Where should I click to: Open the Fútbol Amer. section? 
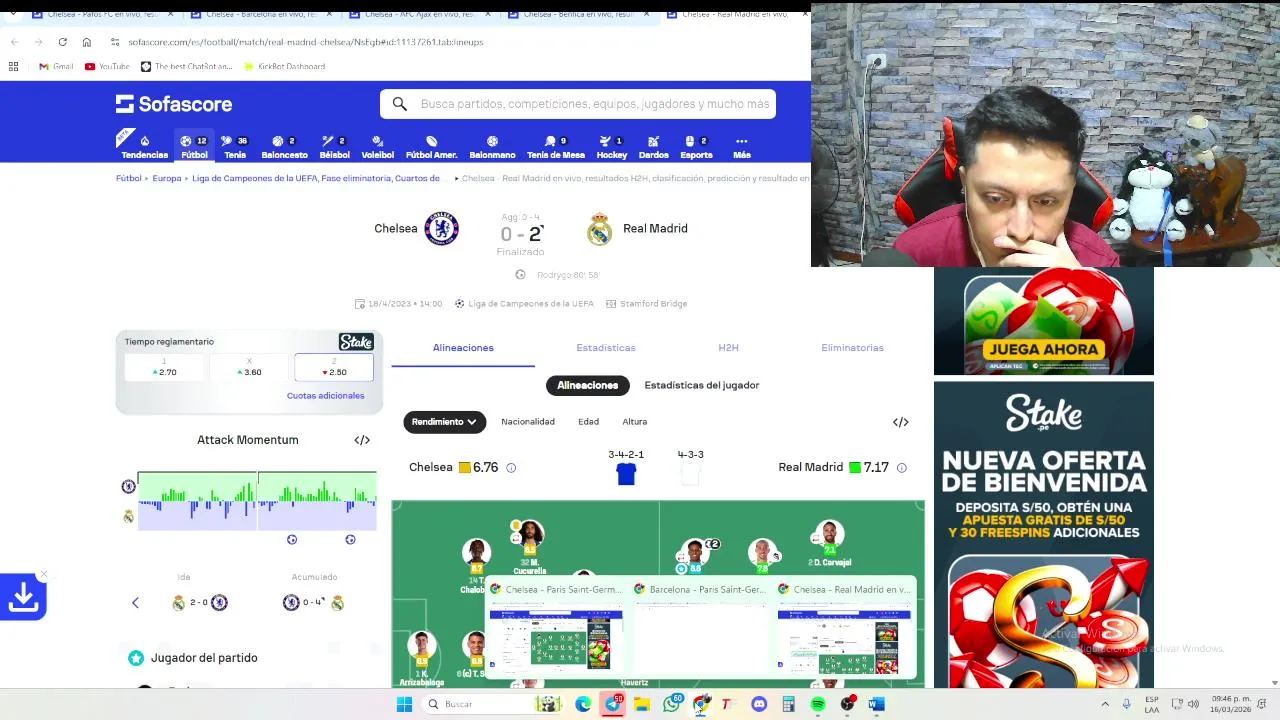(x=431, y=147)
